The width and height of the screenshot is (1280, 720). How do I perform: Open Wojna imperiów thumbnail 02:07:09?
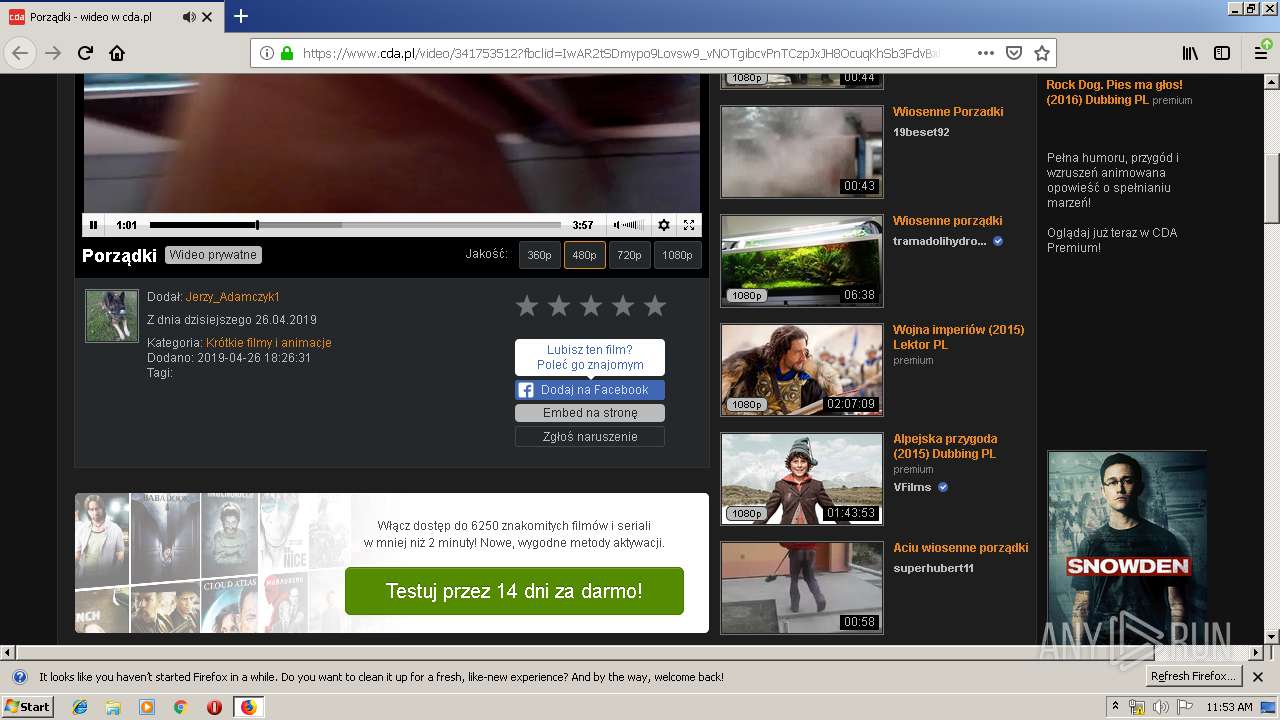(802, 370)
